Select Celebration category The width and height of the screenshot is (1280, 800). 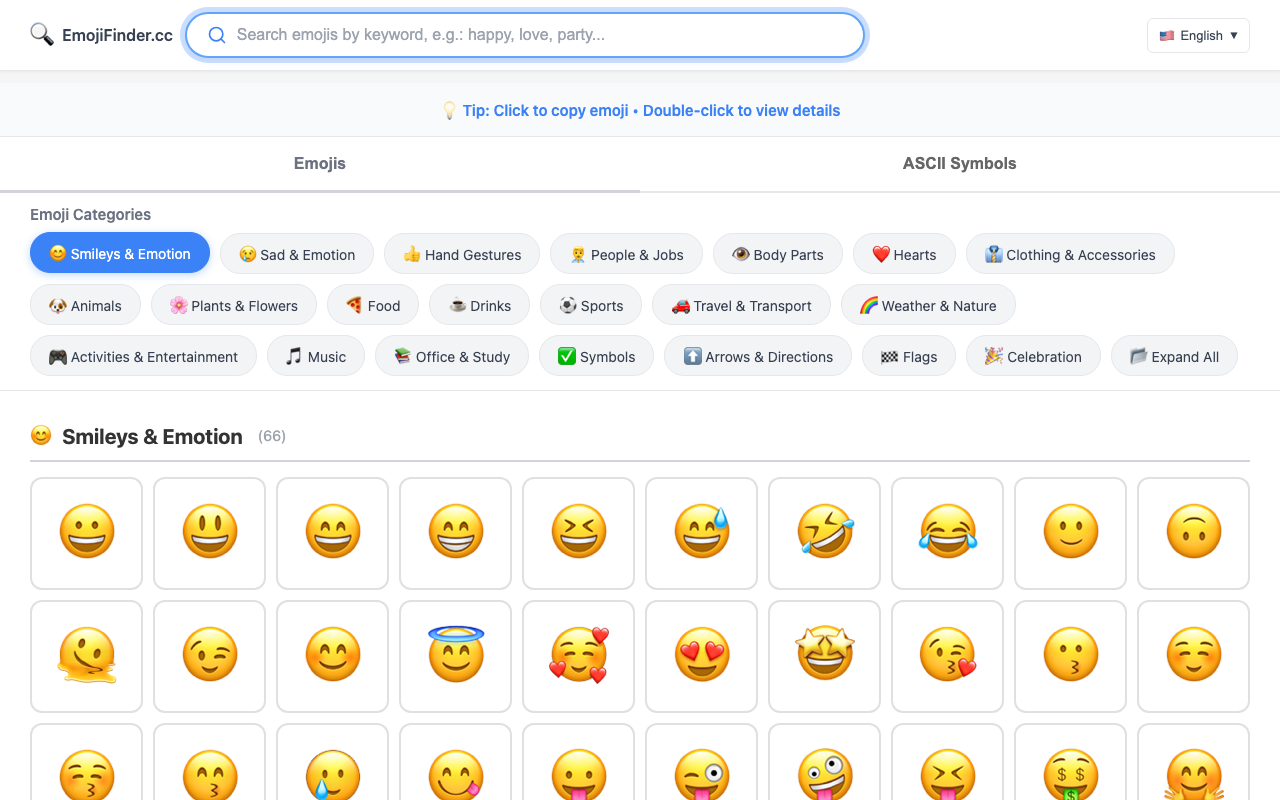(x=1033, y=356)
